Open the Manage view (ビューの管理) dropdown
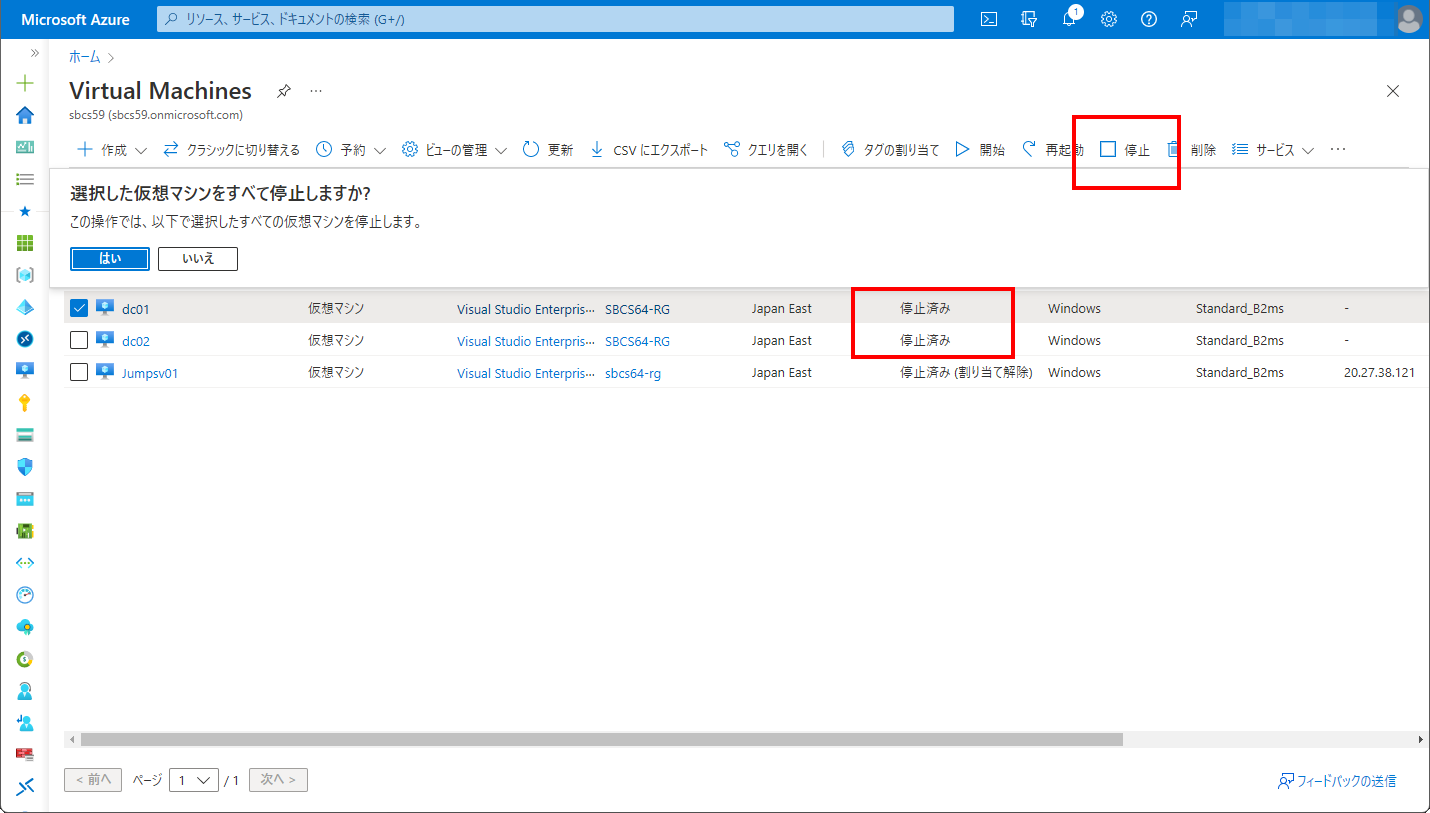 coord(454,150)
